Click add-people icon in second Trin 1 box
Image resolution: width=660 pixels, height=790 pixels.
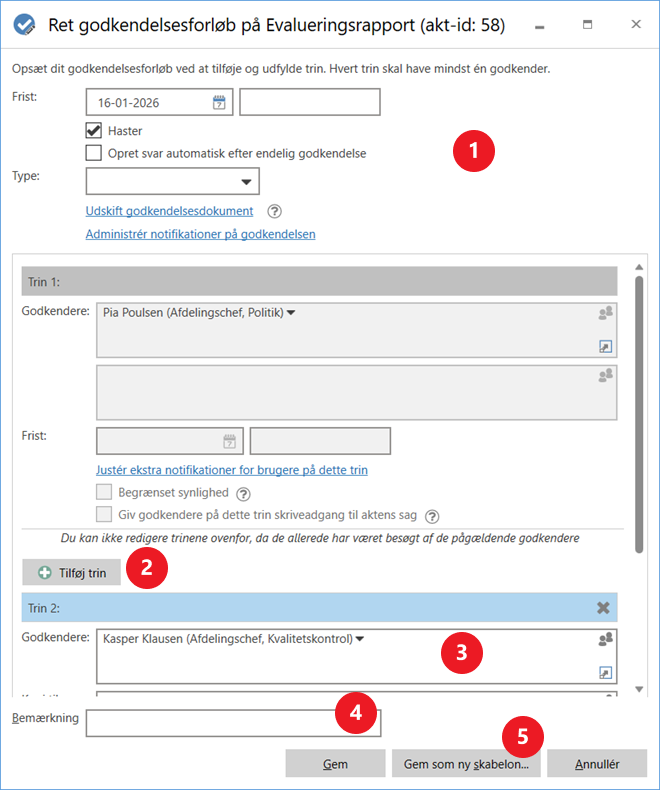[605, 376]
